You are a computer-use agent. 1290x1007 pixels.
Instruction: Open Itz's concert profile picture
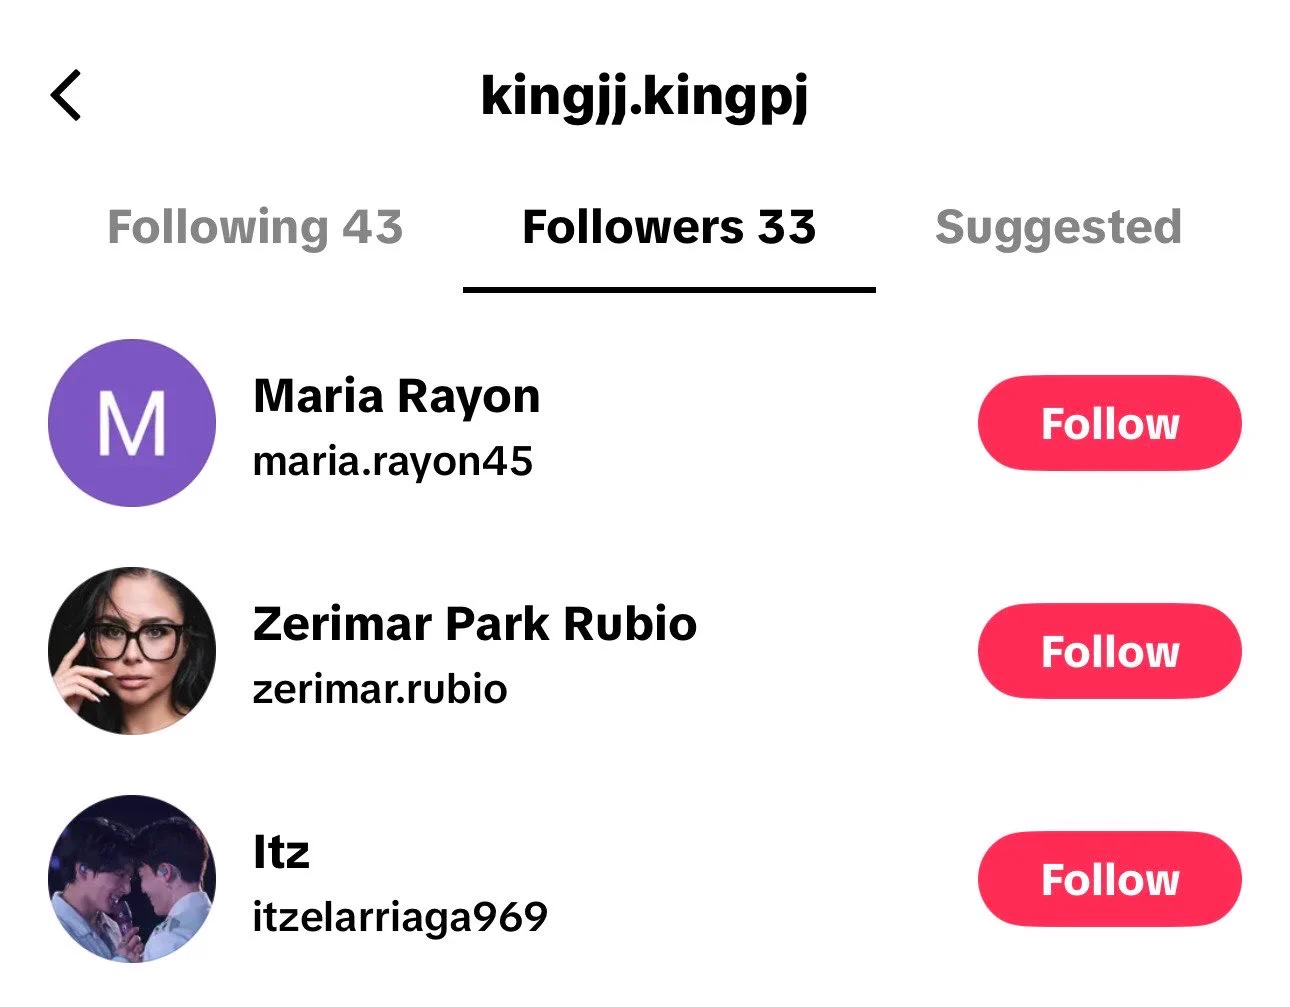[x=132, y=879]
